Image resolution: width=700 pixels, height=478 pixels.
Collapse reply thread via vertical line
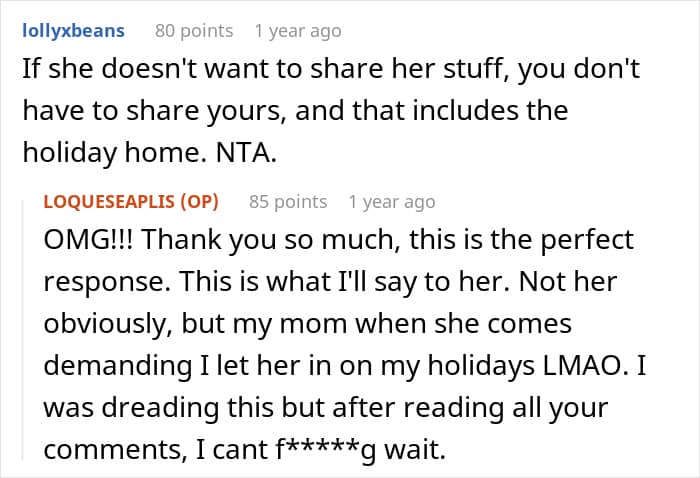coord(23,330)
